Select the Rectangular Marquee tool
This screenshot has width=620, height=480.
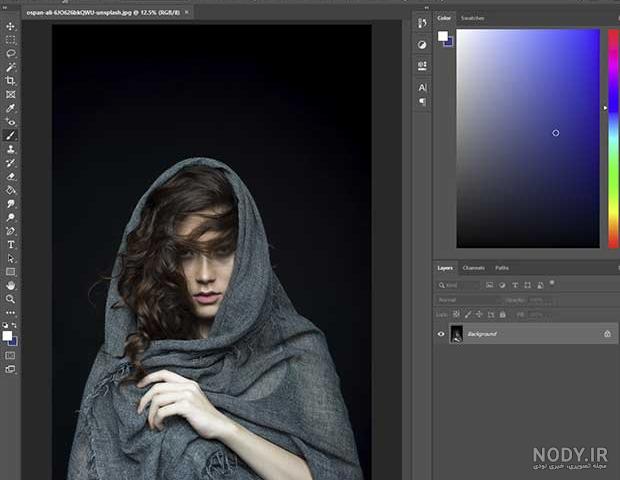tap(11, 40)
